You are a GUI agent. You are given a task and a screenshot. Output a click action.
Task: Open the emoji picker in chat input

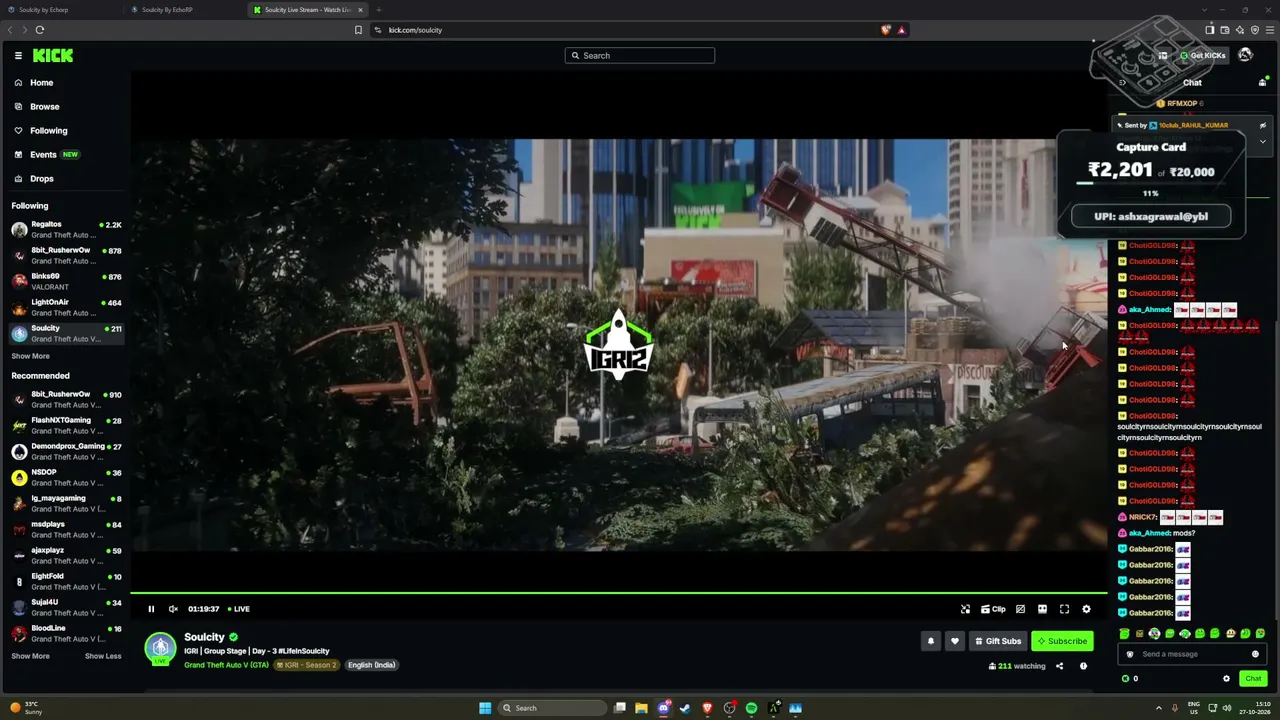click(x=1255, y=654)
